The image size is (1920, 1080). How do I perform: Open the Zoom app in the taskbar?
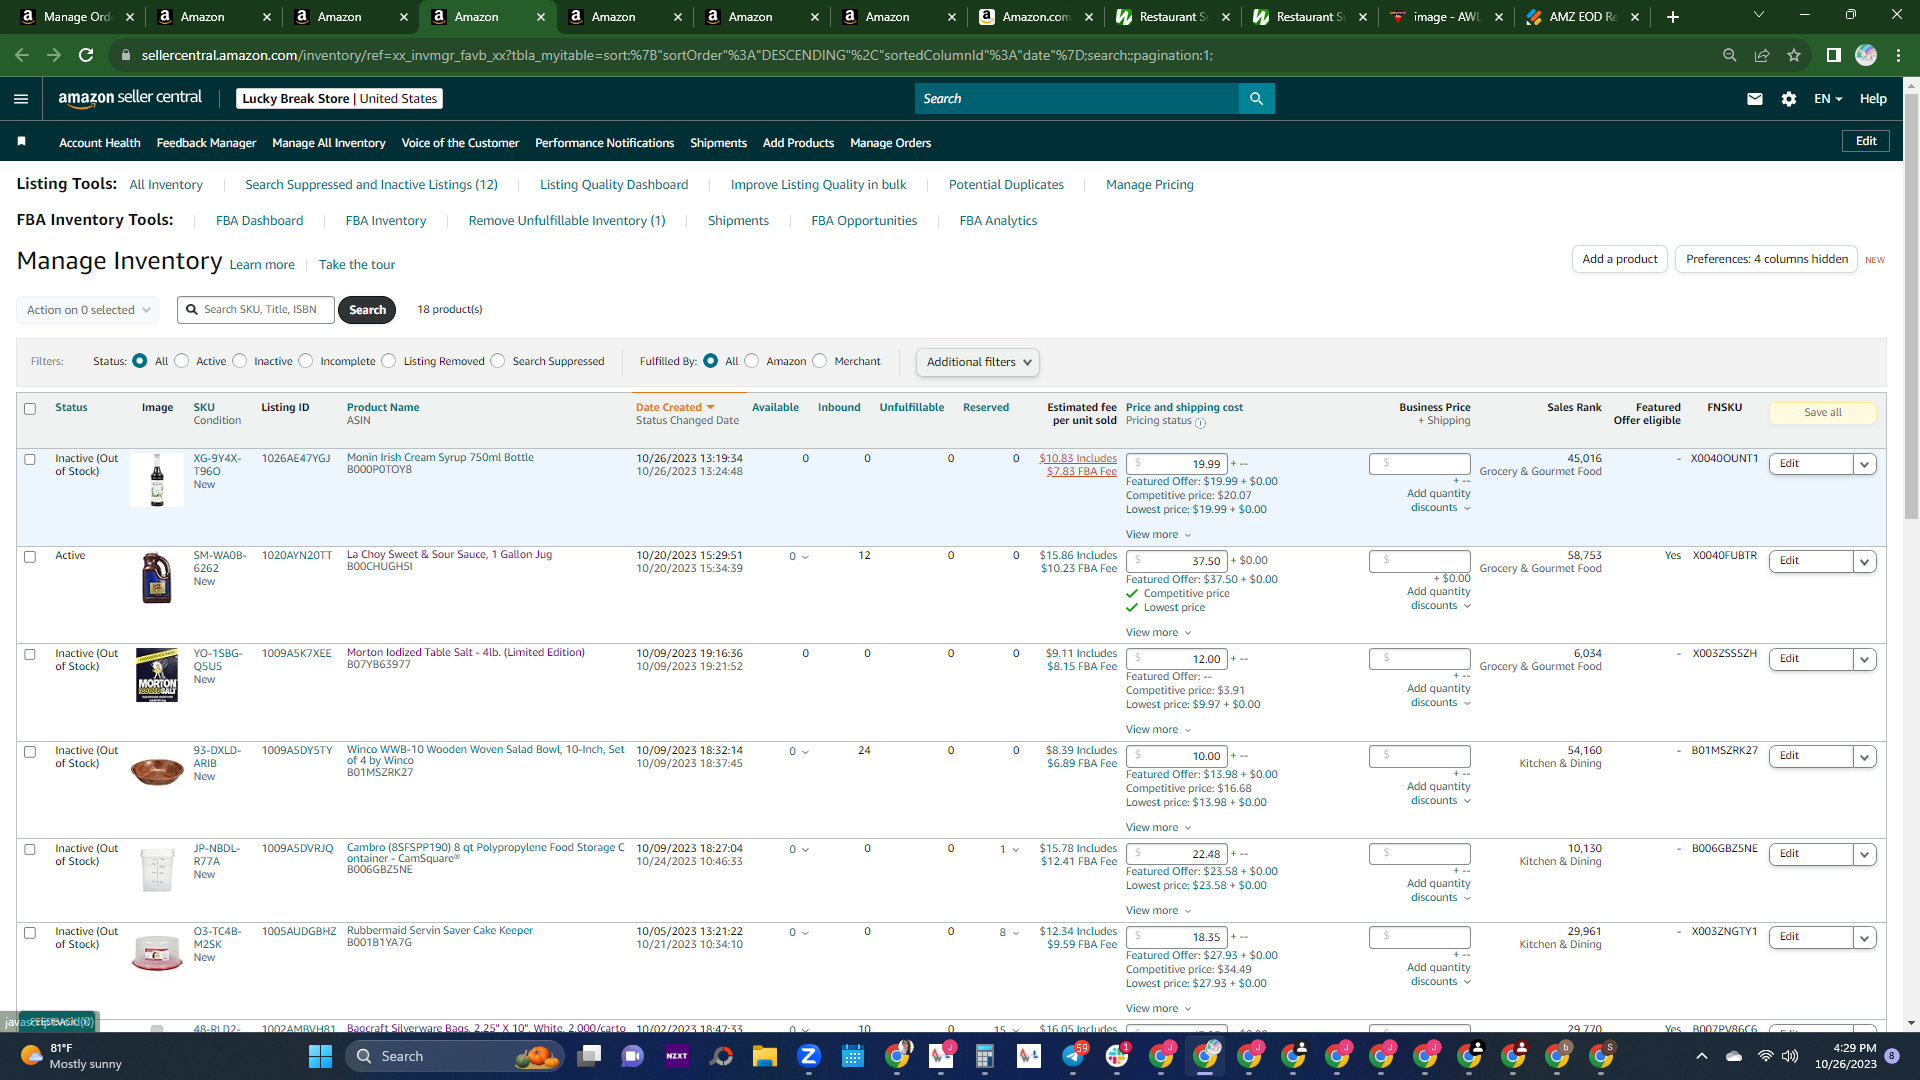coord(809,1056)
